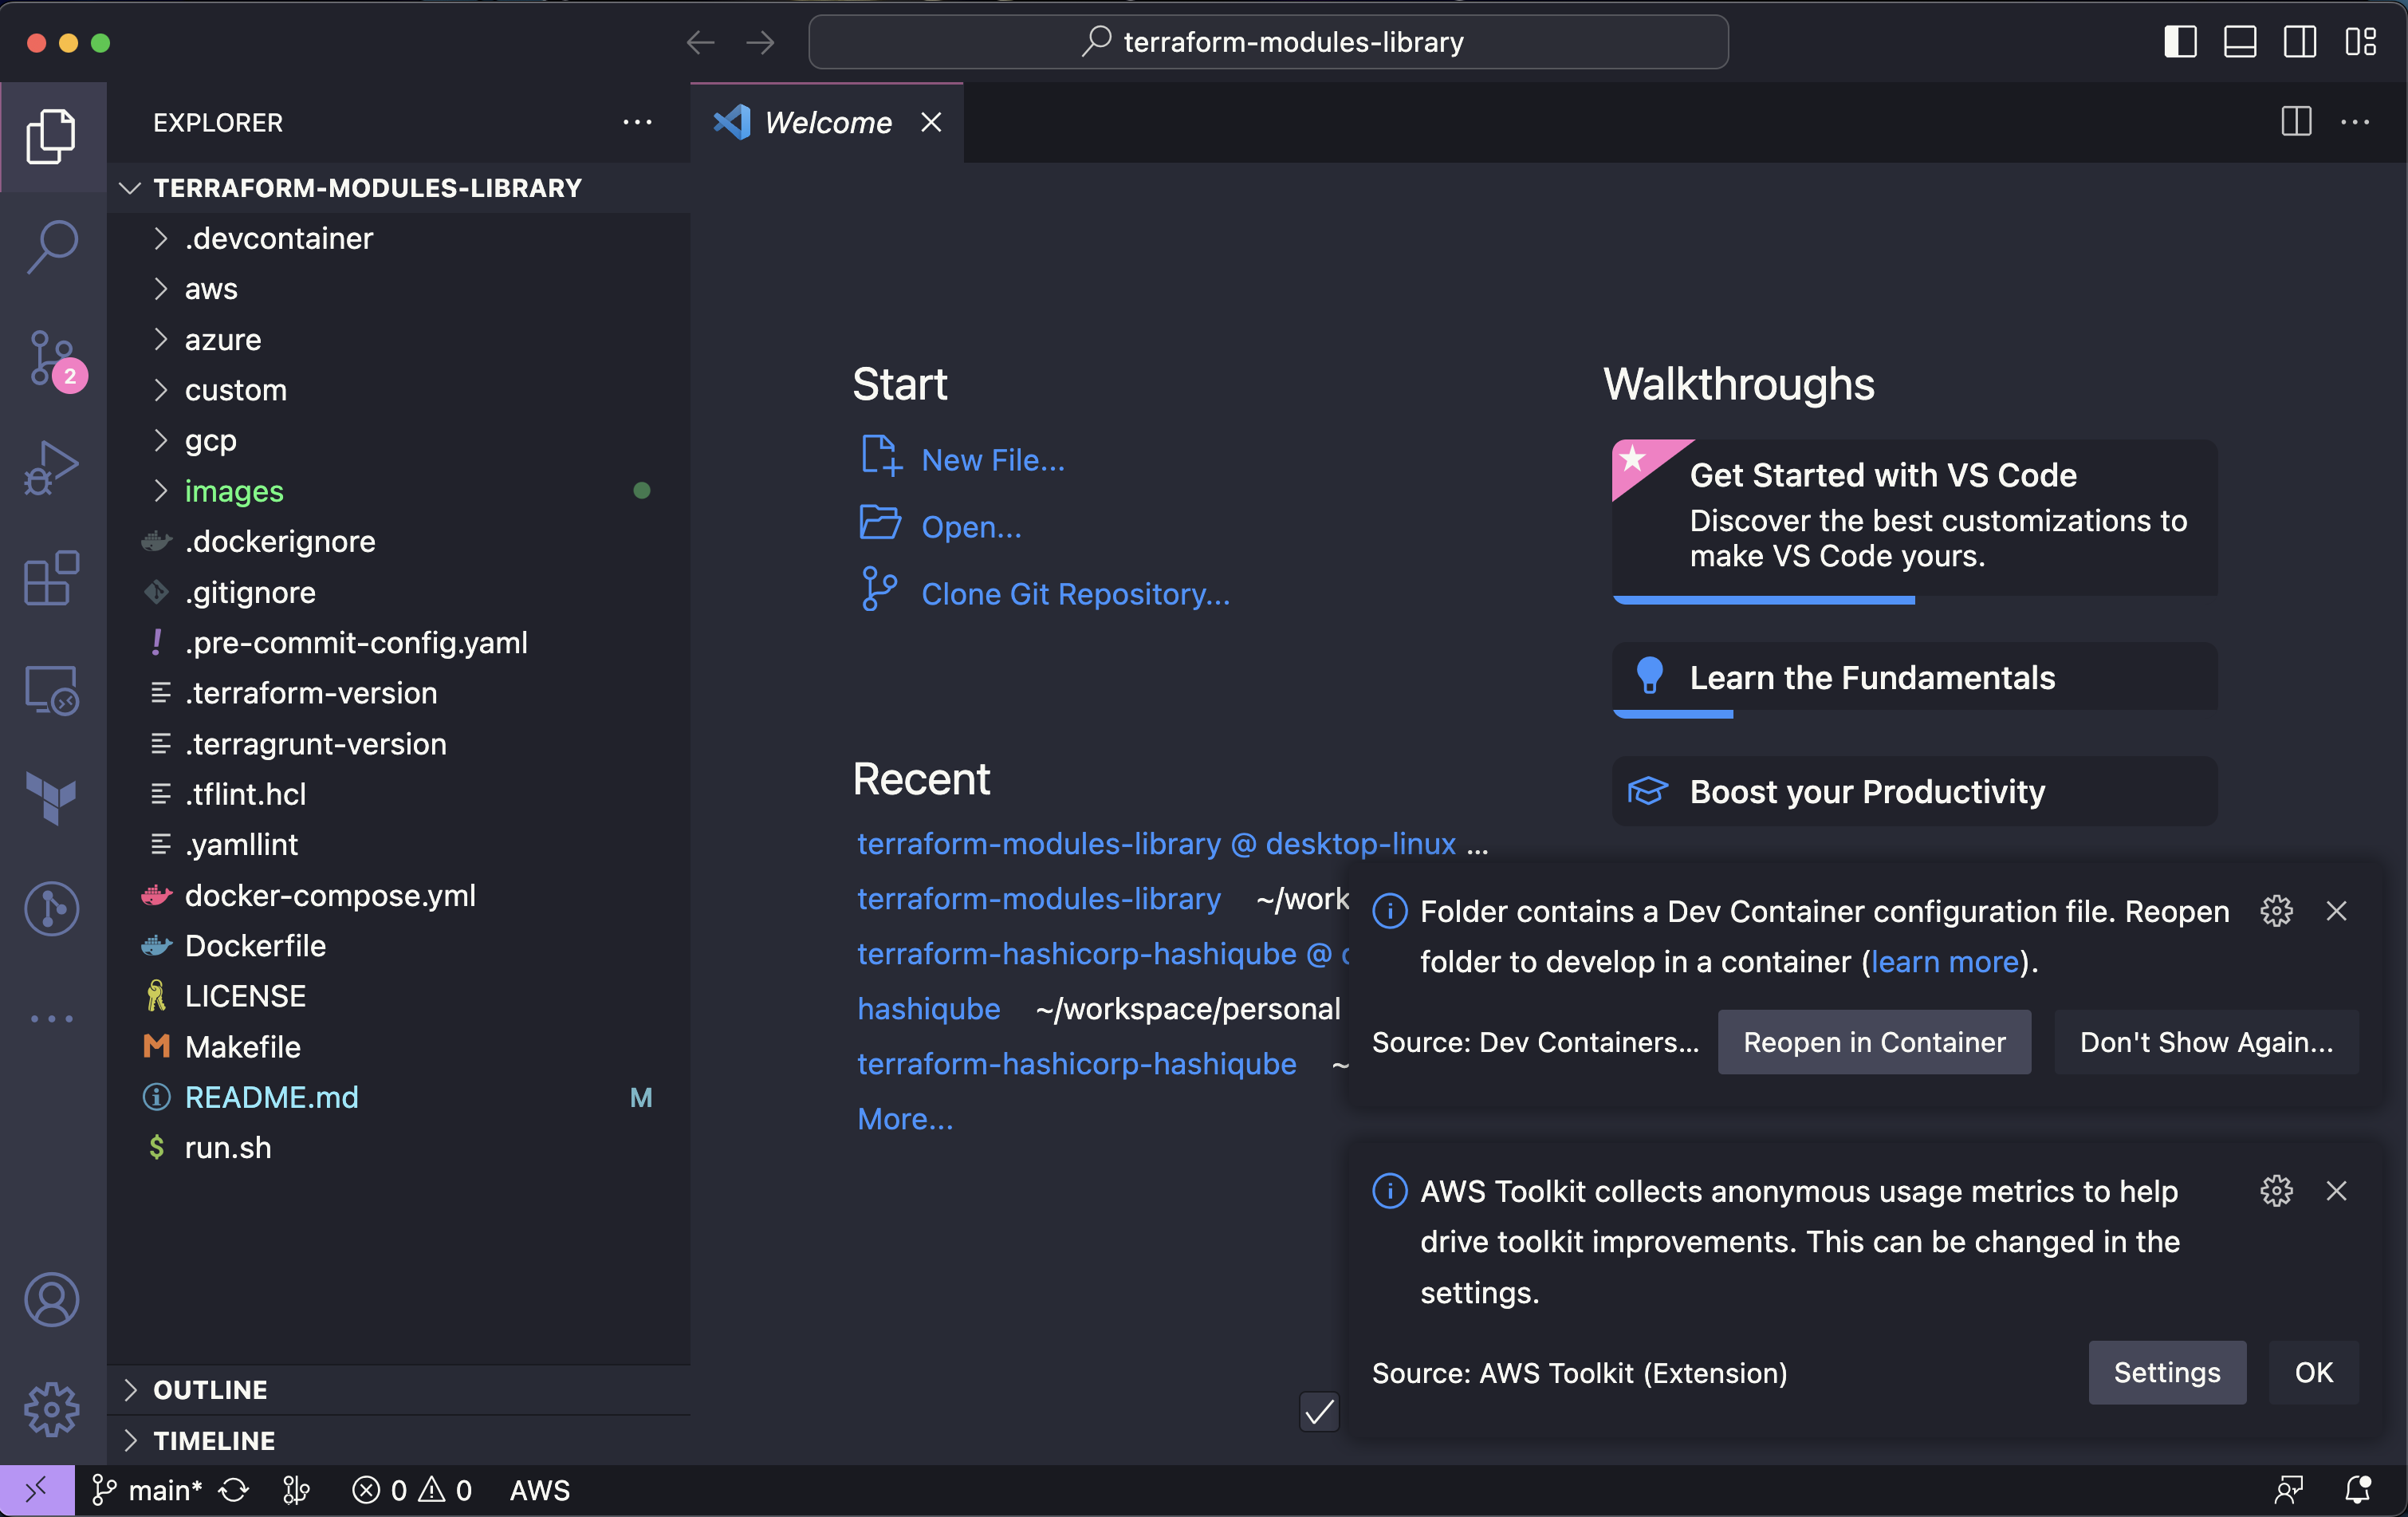Click the Clone Git Repository link
2408x1517 pixels.
click(x=1075, y=594)
